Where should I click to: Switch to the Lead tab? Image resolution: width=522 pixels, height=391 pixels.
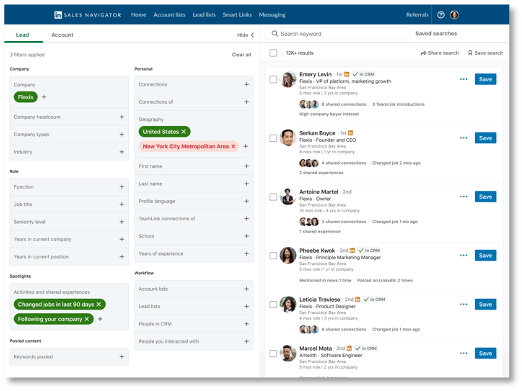tap(22, 35)
